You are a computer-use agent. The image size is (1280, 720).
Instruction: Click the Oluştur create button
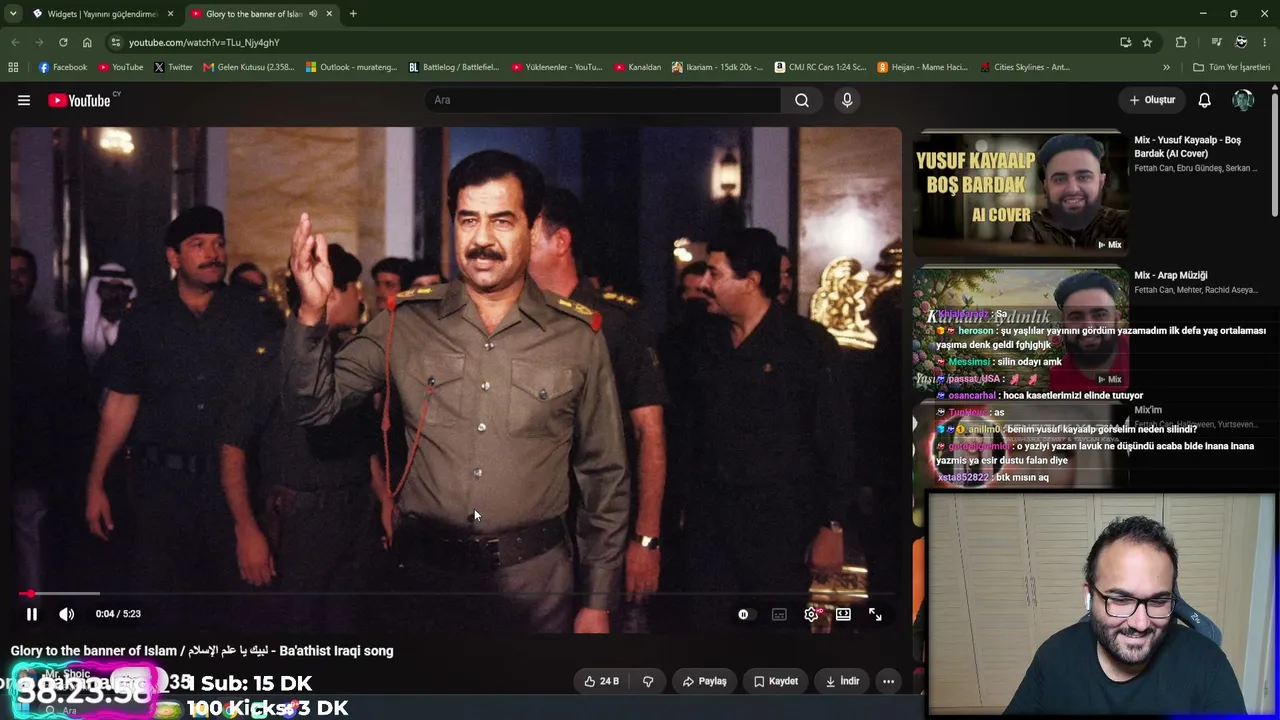[x=1152, y=100]
